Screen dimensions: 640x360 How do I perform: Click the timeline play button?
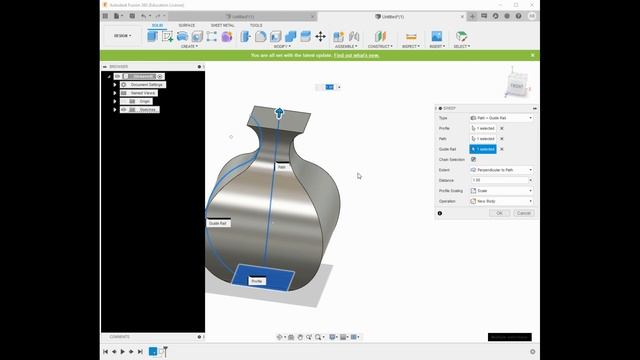click(122, 351)
